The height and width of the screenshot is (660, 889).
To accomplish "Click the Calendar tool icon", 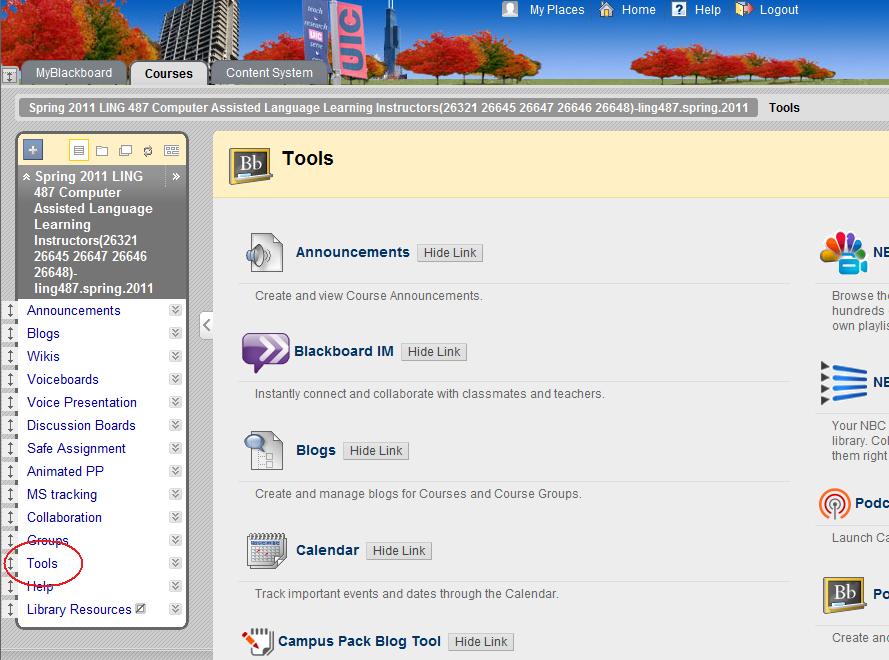I will tap(266, 550).
